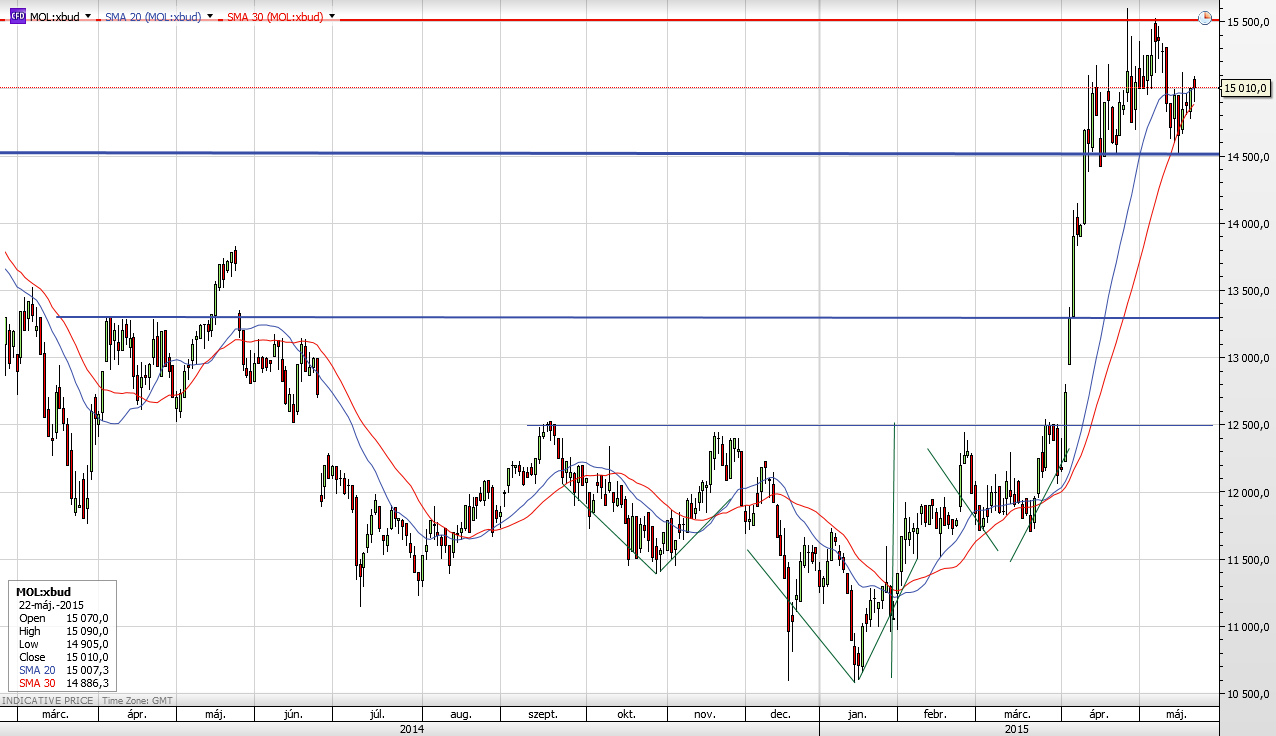
Task: Select the gray horizontal line at 12 500
Action: click(870, 425)
